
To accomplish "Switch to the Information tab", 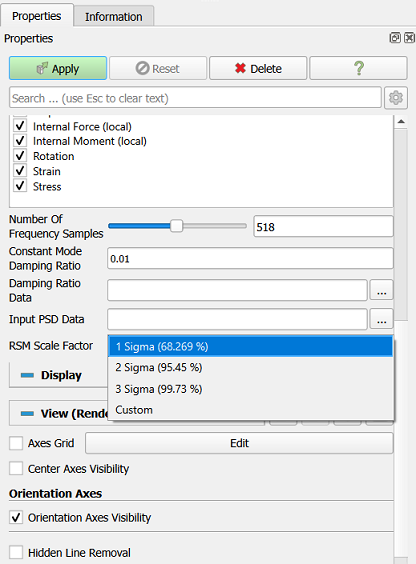I will pyautogui.click(x=114, y=17).
